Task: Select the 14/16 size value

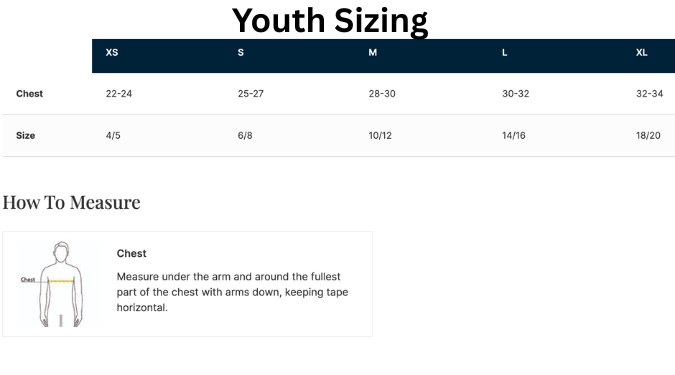Action: click(514, 136)
